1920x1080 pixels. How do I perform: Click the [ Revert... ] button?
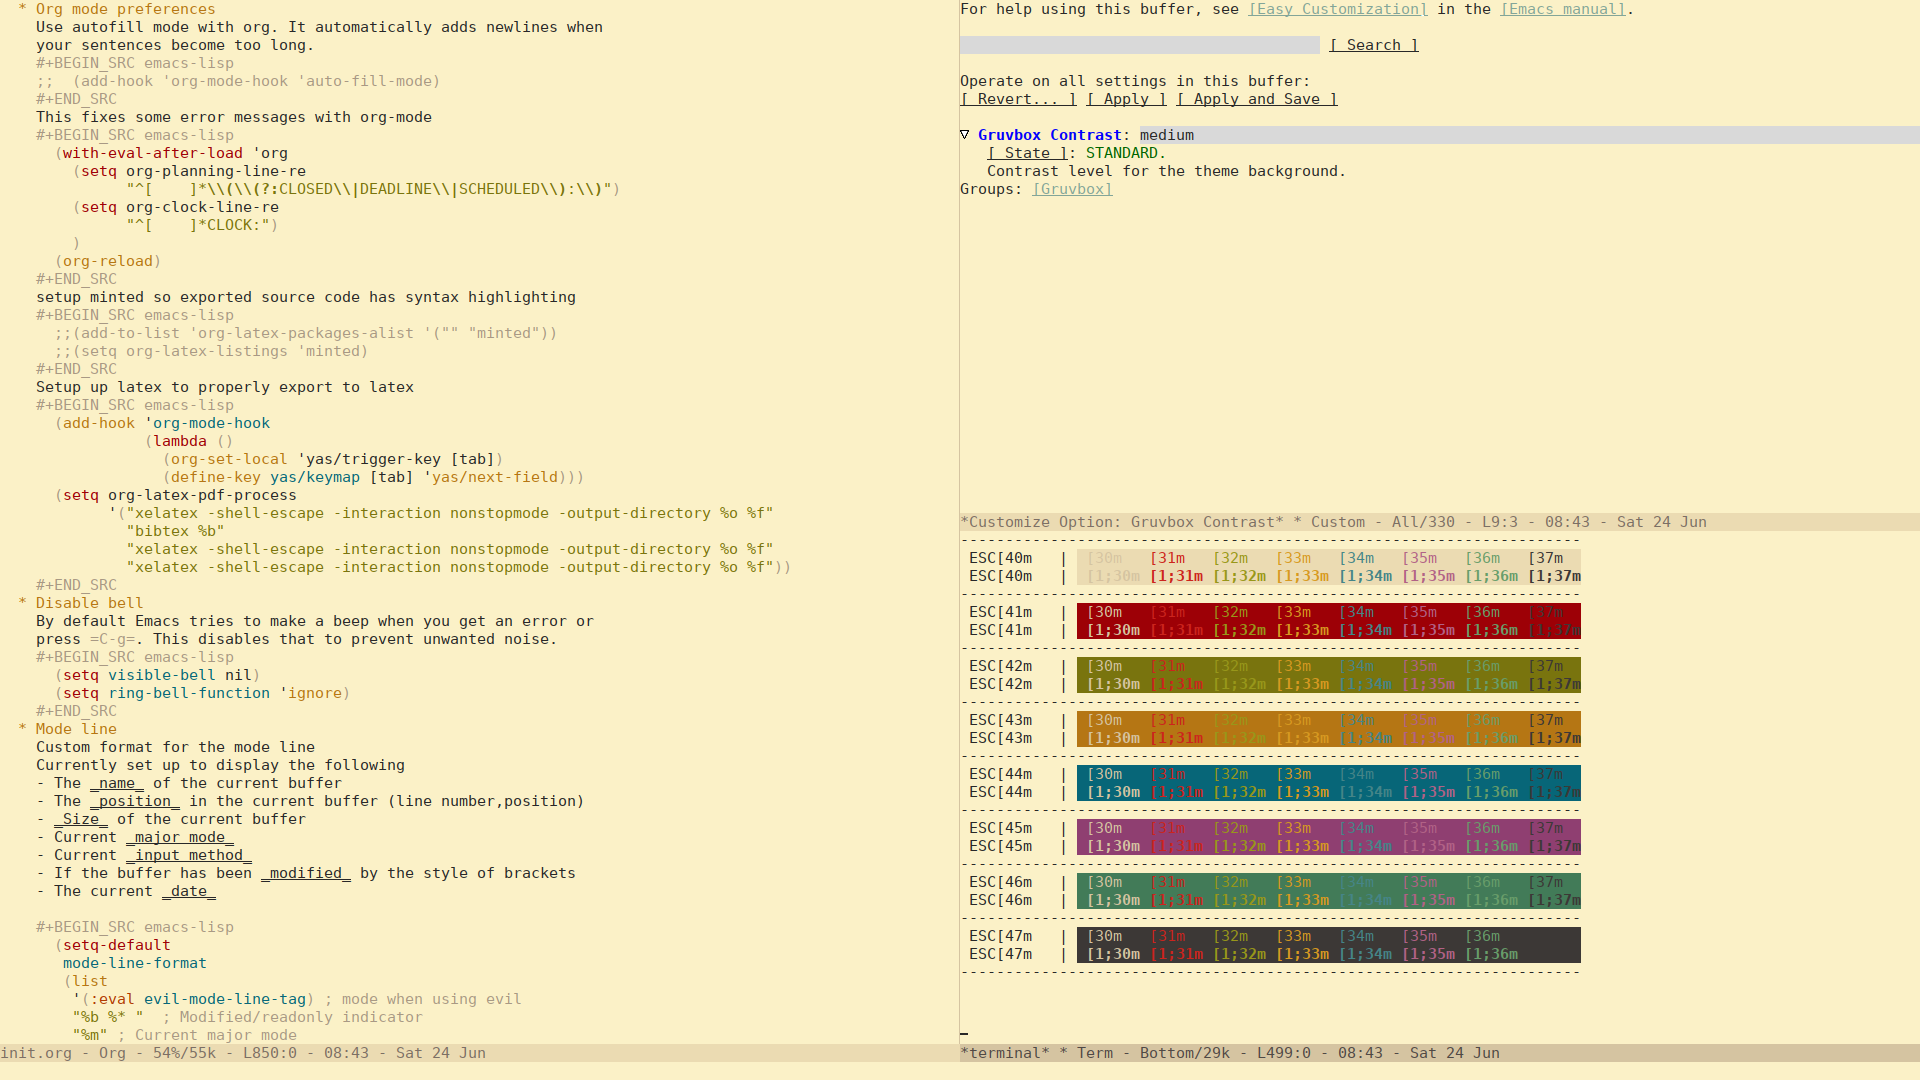[1017, 99]
